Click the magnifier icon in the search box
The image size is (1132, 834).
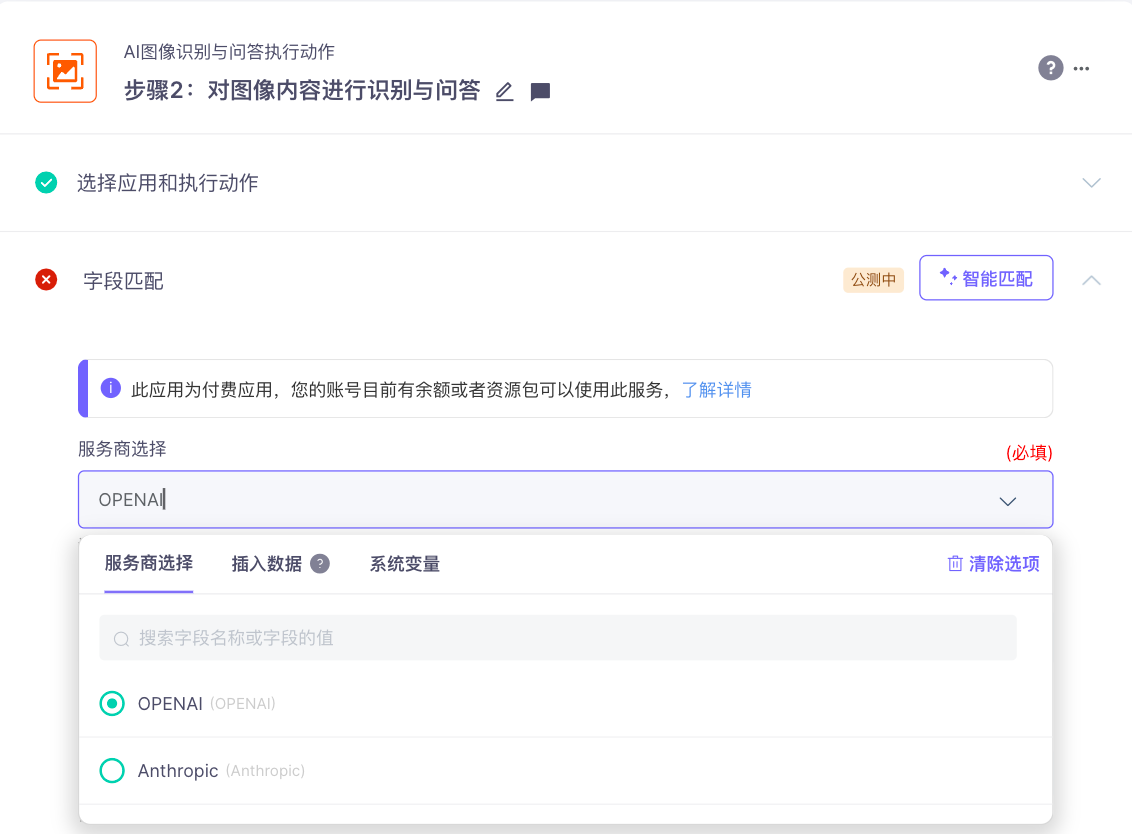[121, 639]
